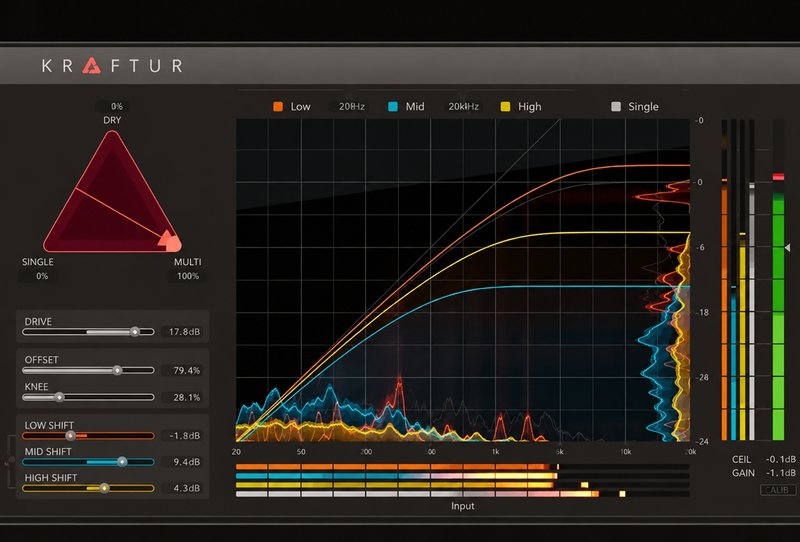Click the 4.3dB high shift value
Viewport: 800px width, 542px height.
pos(186,488)
